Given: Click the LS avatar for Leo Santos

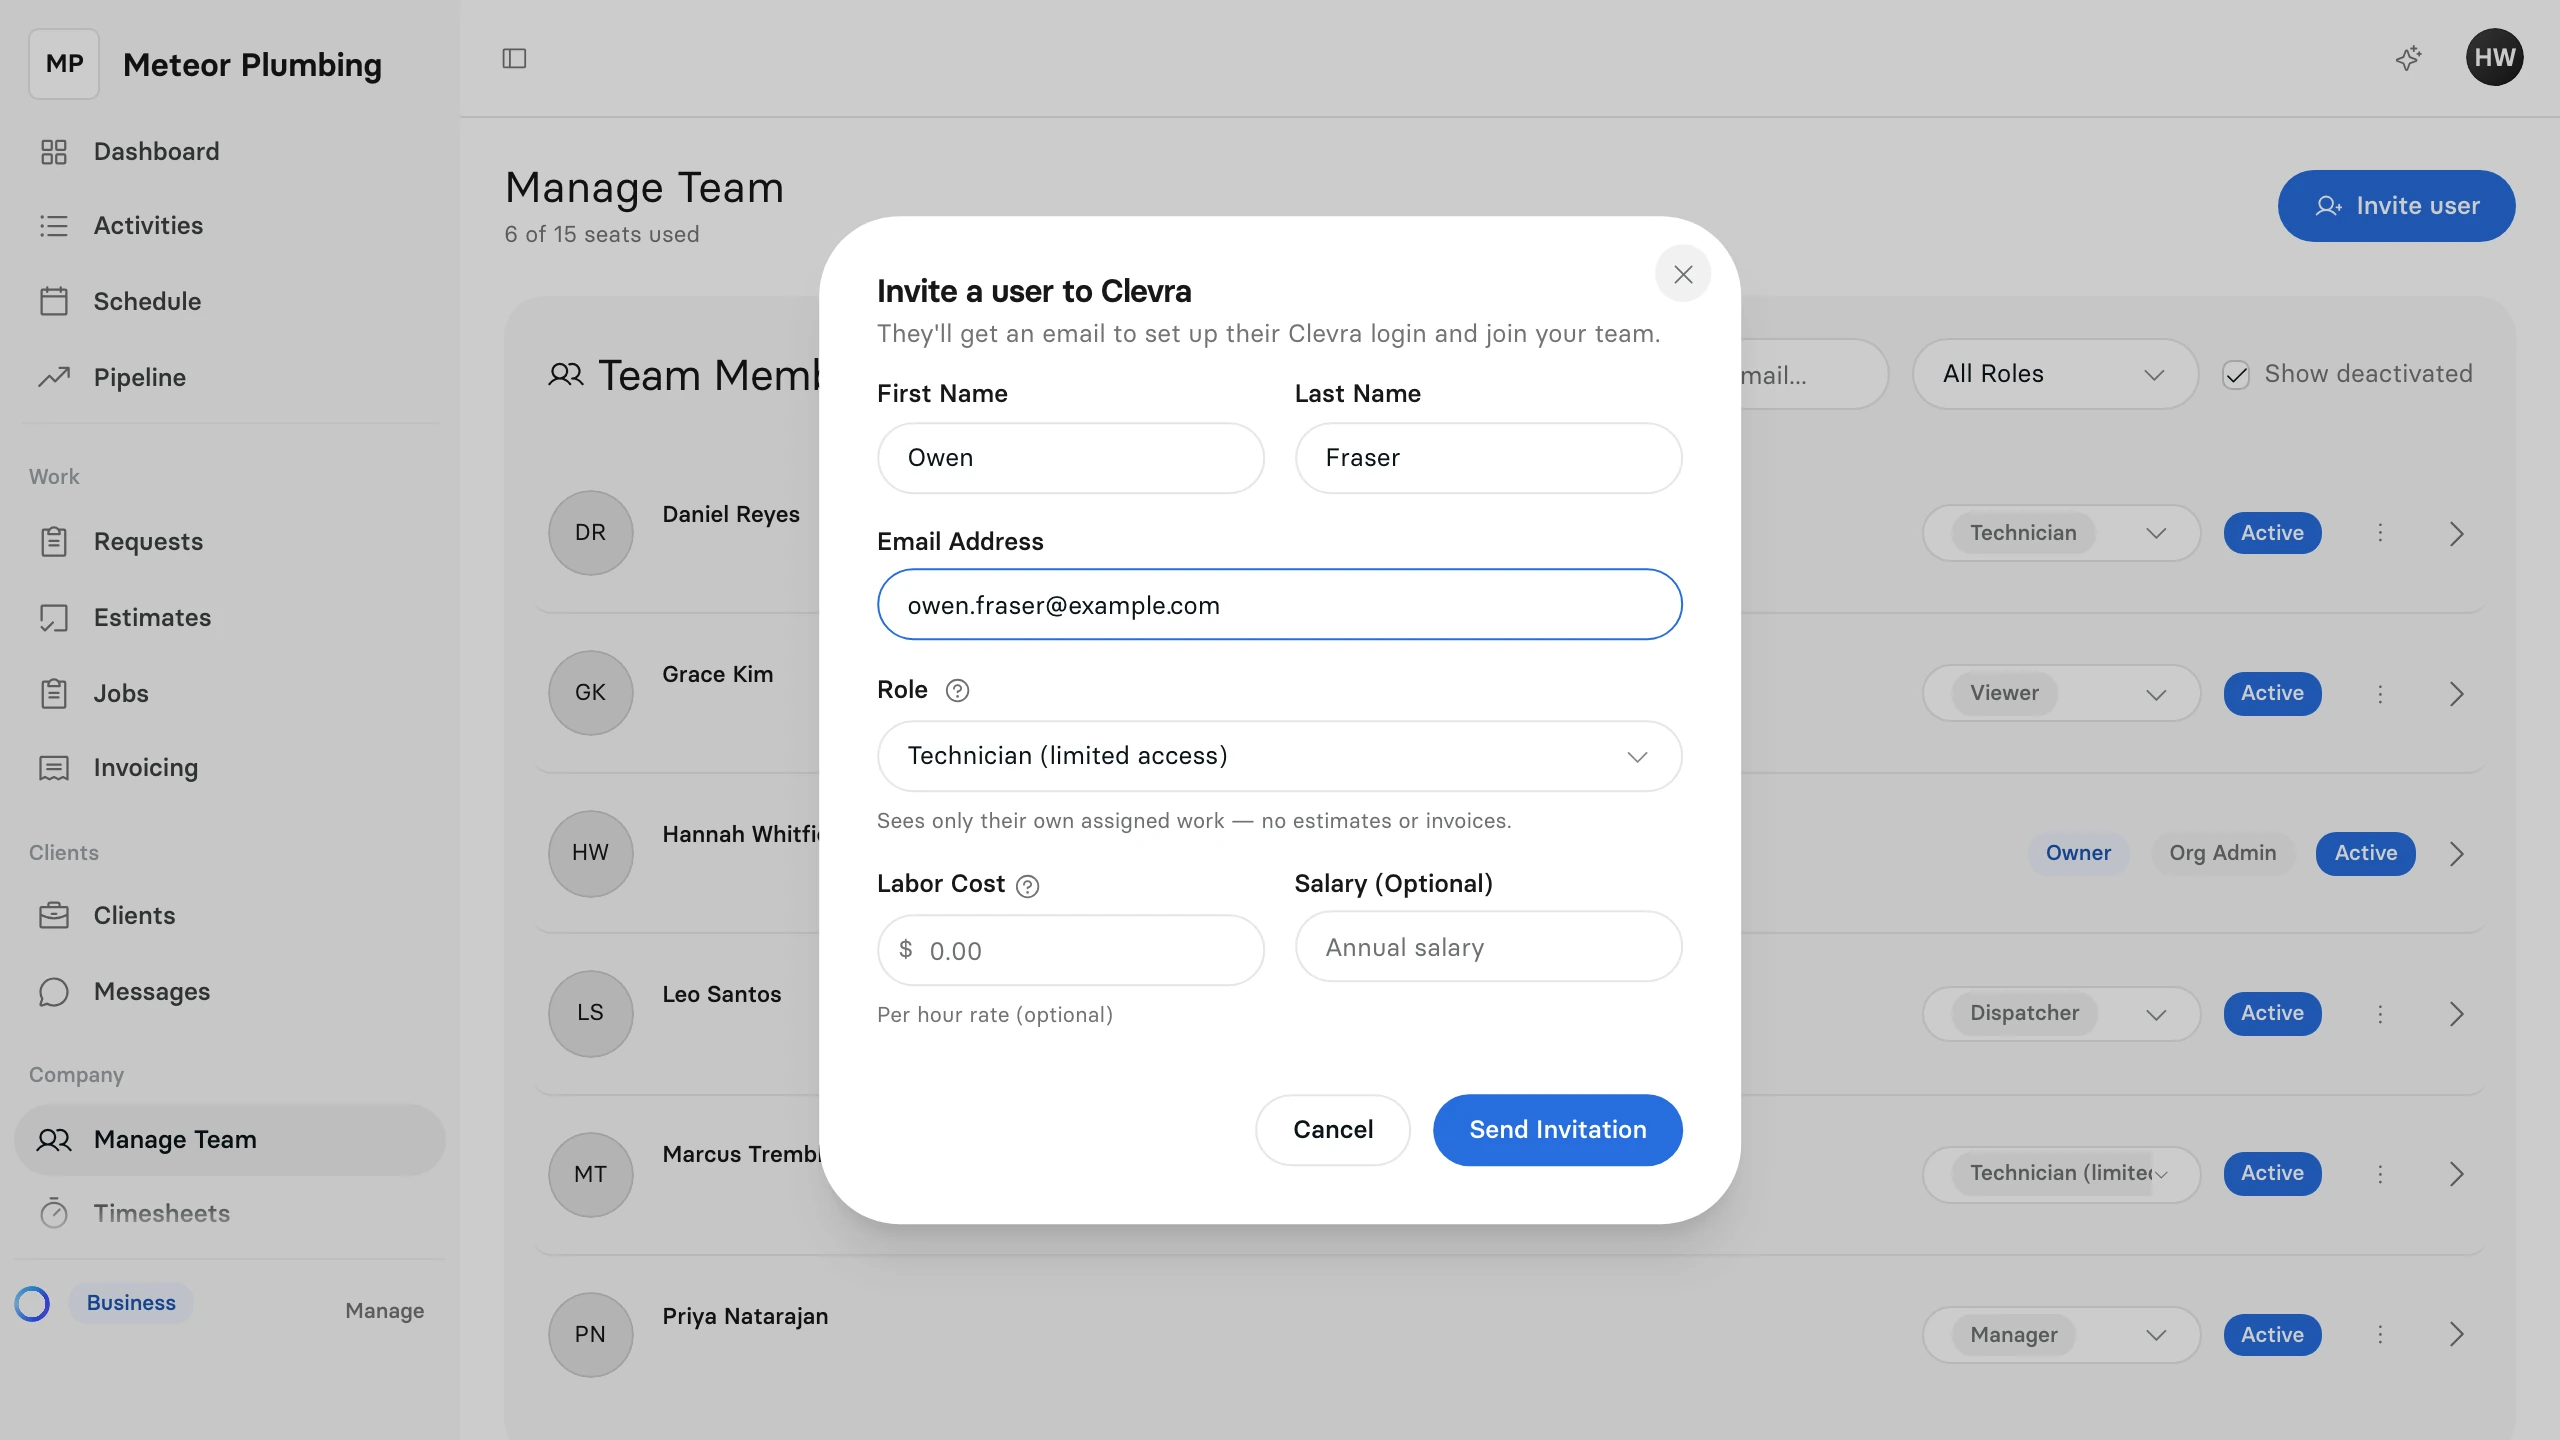Looking at the screenshot, I should point(590,1014).
